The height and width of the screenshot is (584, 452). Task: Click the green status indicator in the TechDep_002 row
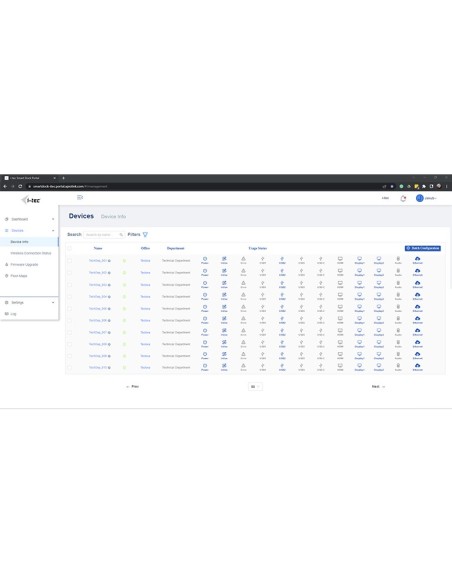[x=124, y=273]
